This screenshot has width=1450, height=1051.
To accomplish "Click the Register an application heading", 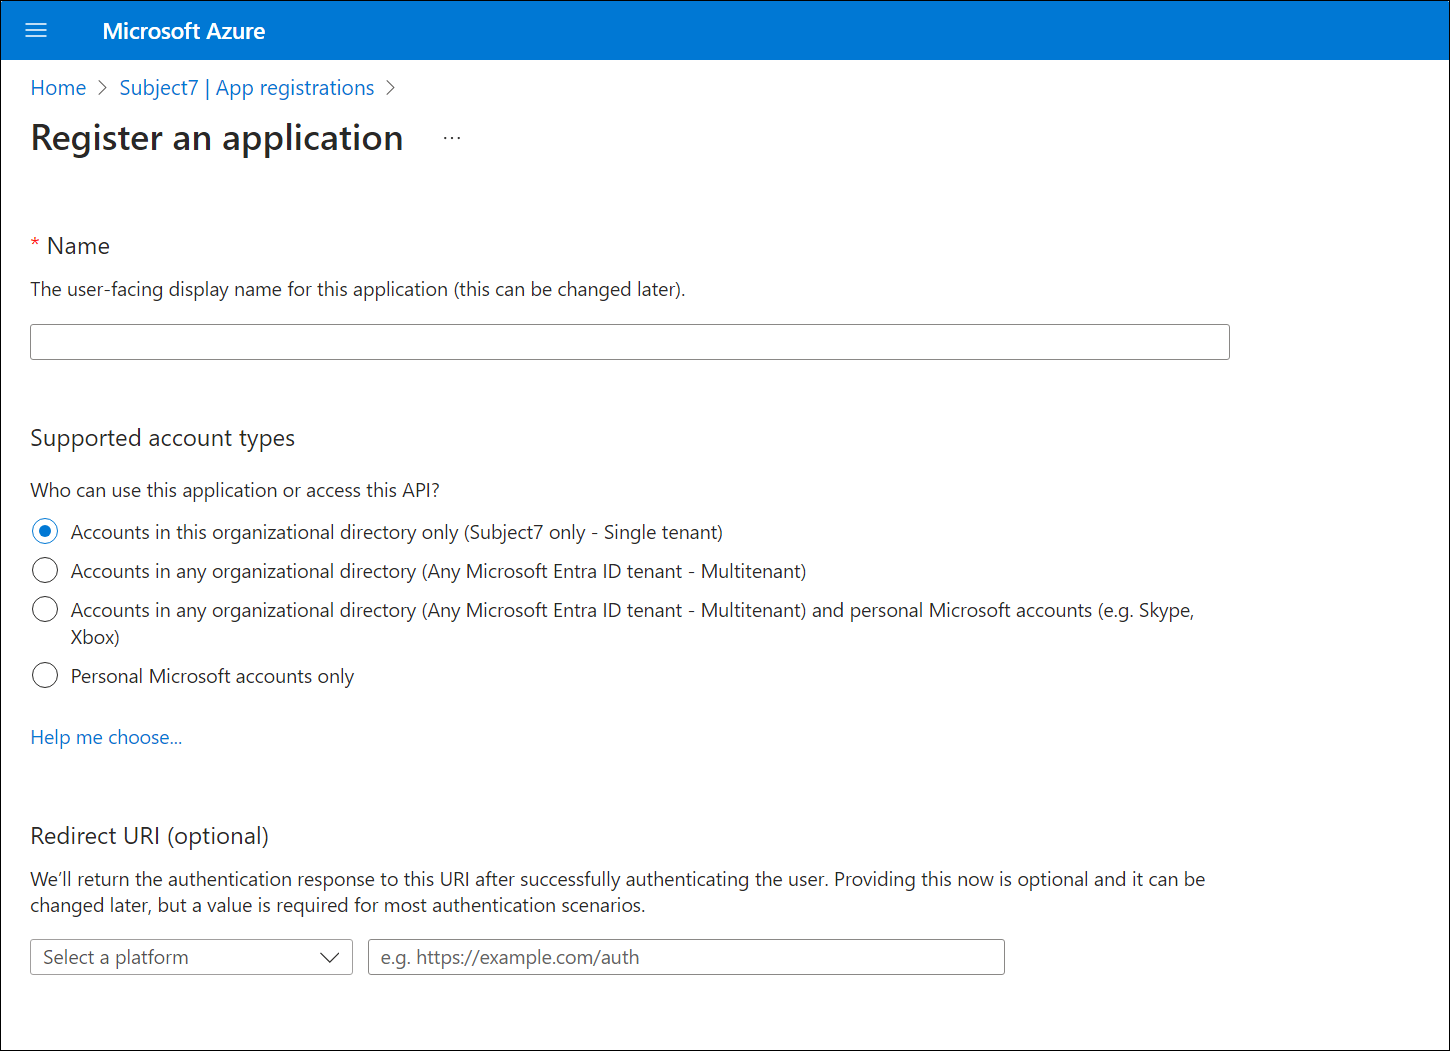I will coord(217,138).
